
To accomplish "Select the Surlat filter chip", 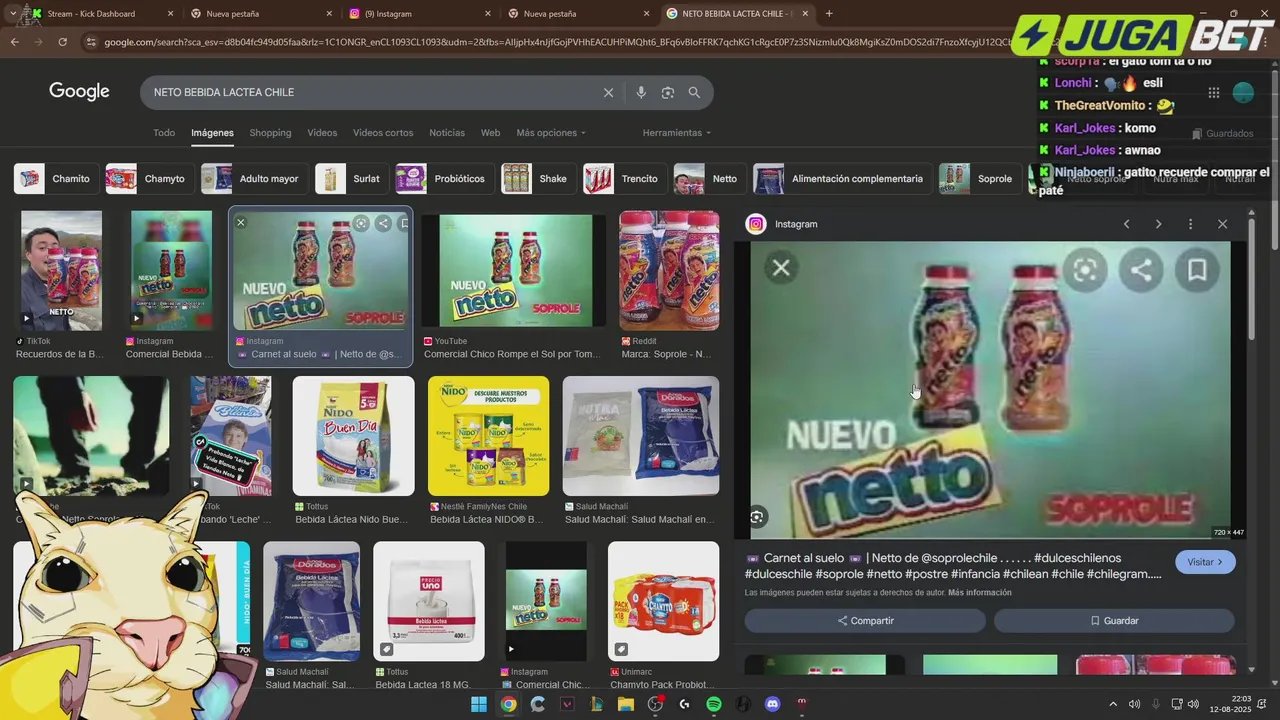I will [x=351, y=179].
